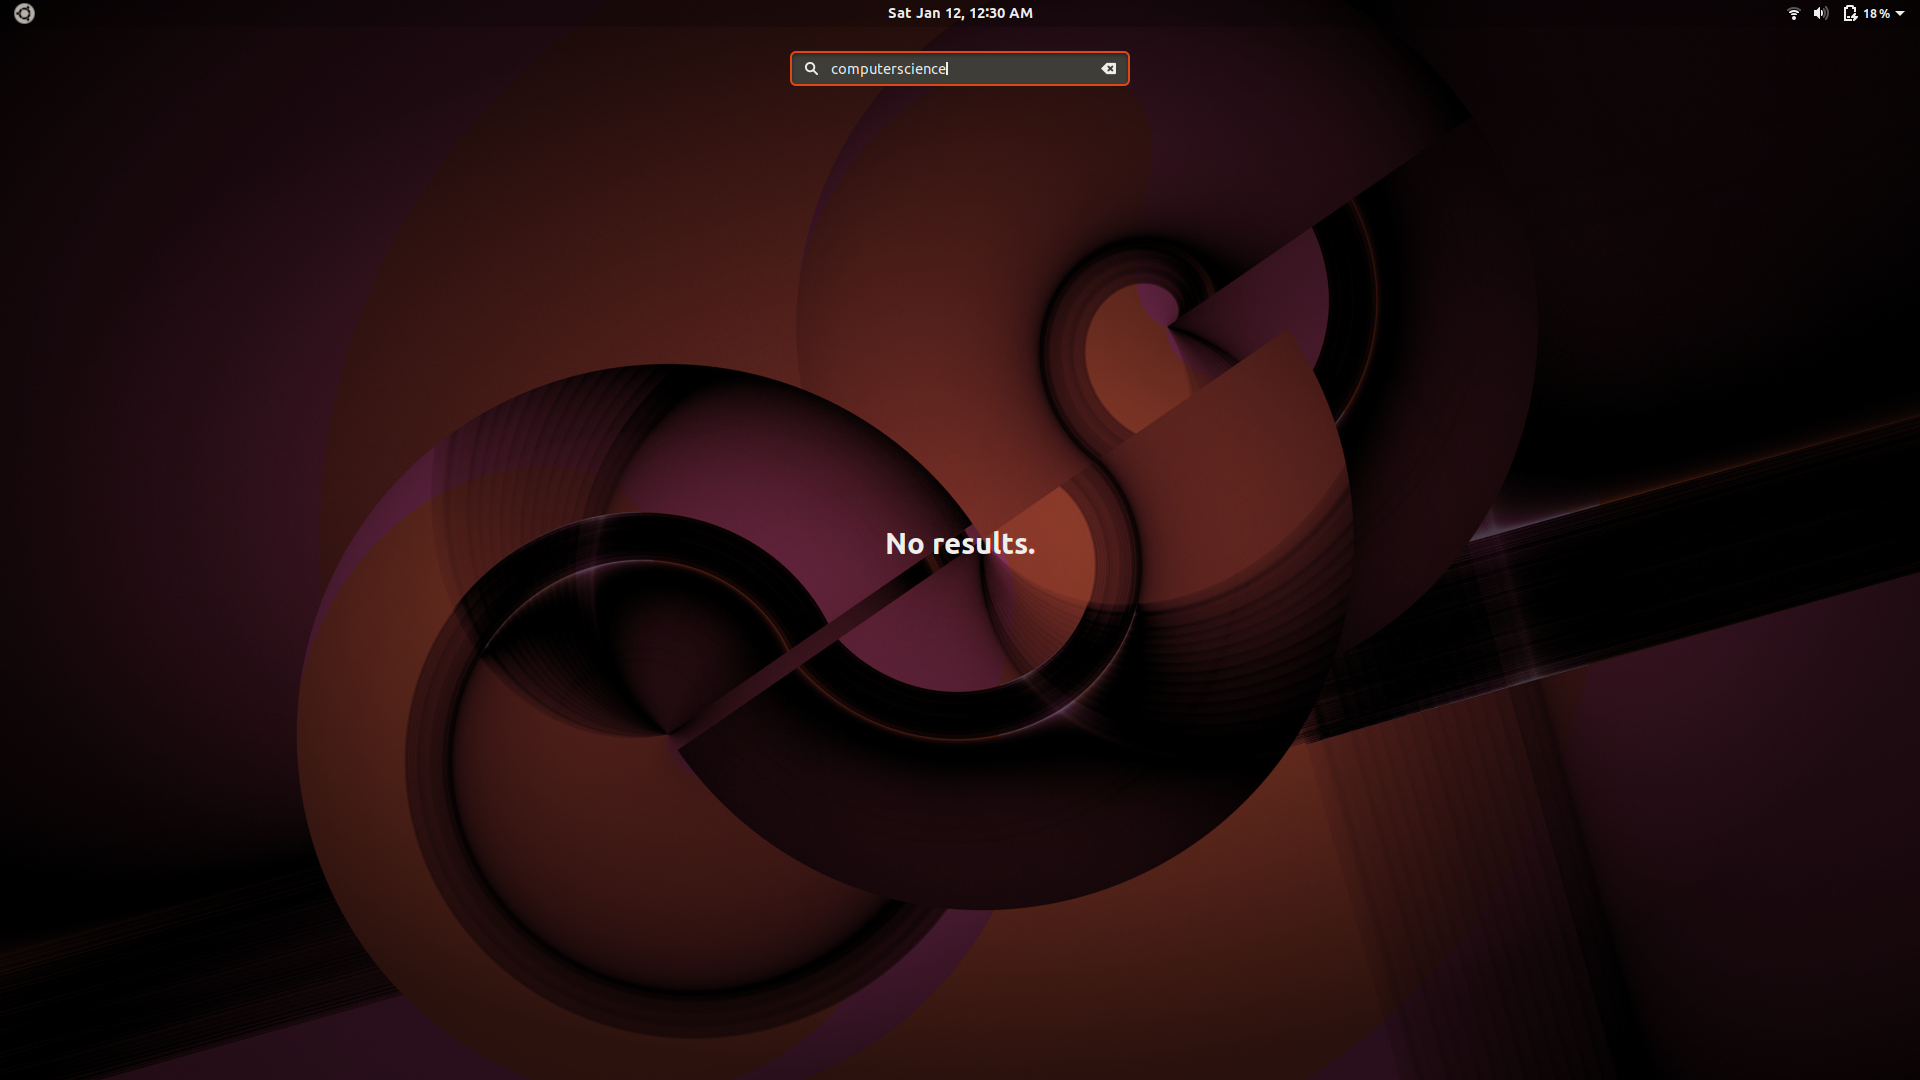Open the clock showing Sat Jan 12, 12:30 AM
Screen dimensions: 1920x1080
click(x=960, y=13)
